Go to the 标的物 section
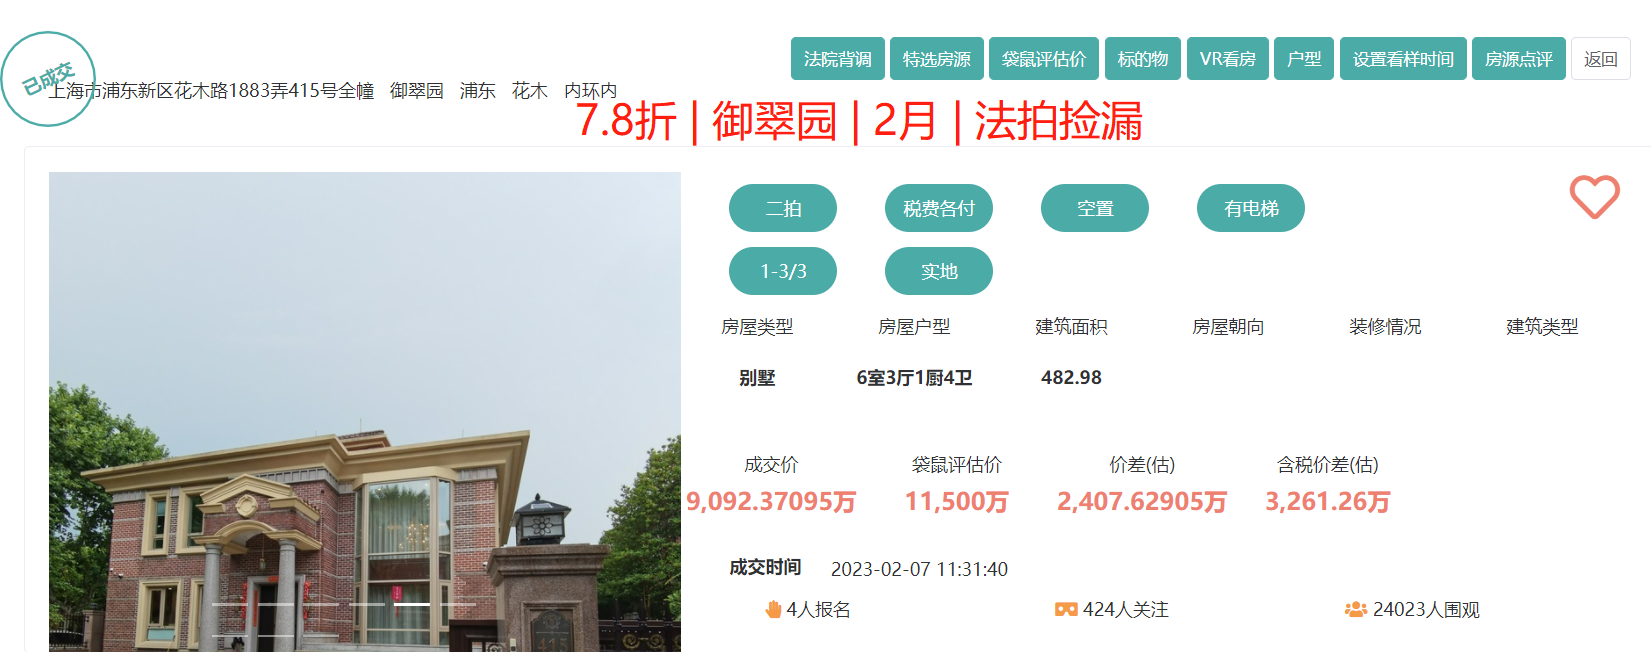This screenshot has height=652, width=1651. click(1142, 59)
